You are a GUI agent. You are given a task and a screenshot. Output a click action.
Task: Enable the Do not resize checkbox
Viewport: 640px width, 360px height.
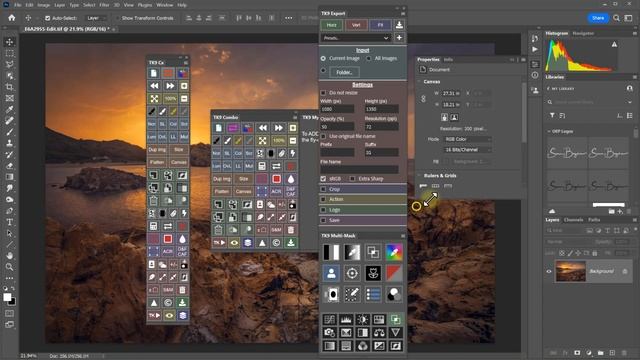point(323,93)
